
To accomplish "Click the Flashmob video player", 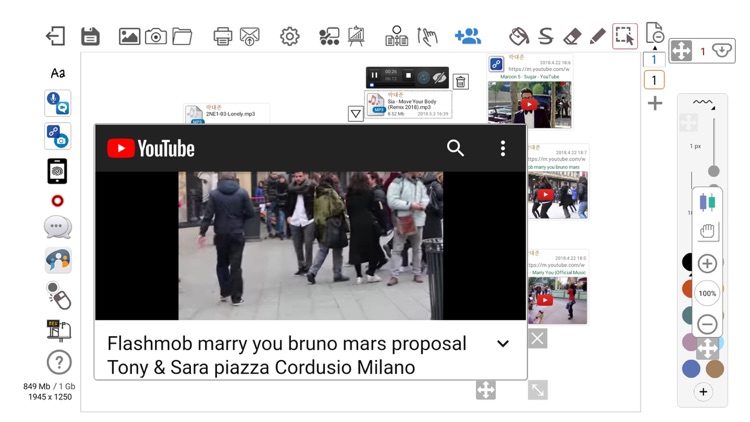I will [x=311, y=246].
